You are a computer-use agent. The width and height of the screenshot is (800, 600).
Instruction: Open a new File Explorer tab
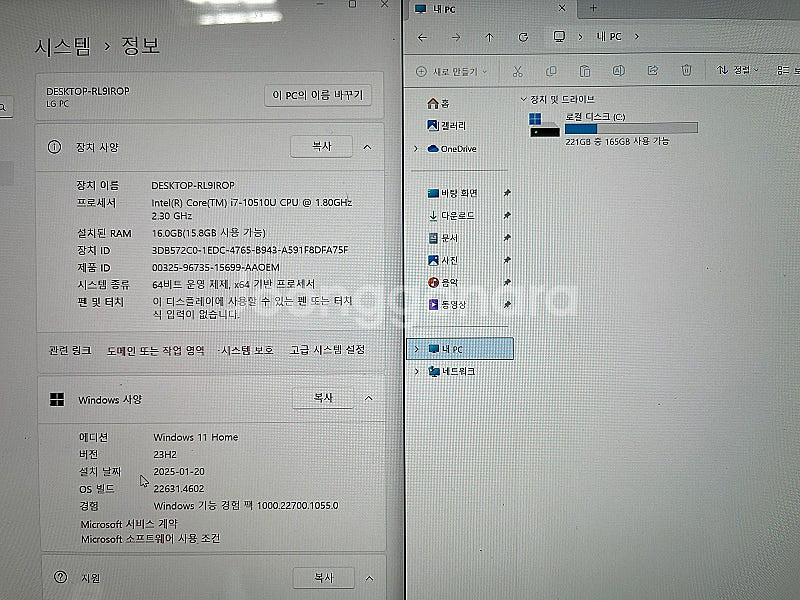pos(593,8)
